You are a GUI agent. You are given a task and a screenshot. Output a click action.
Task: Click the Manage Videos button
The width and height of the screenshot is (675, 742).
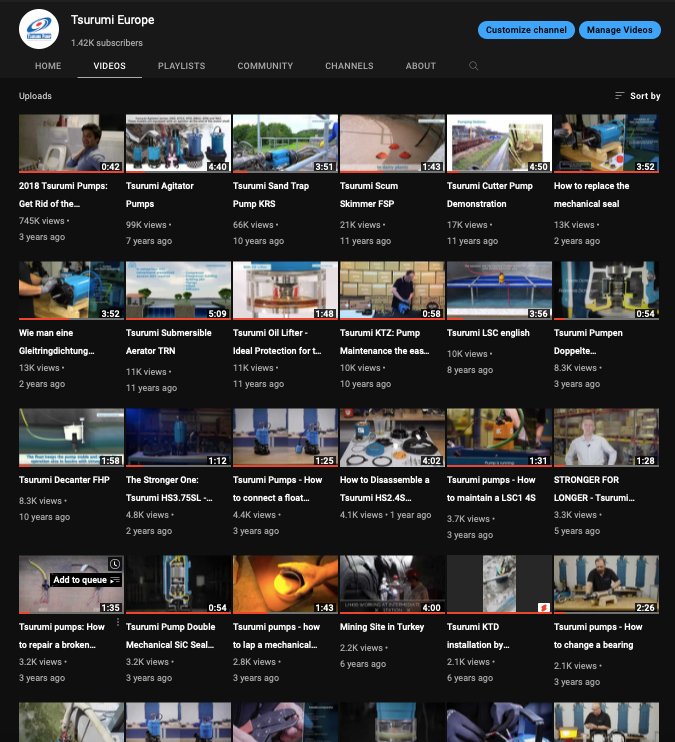620,30
